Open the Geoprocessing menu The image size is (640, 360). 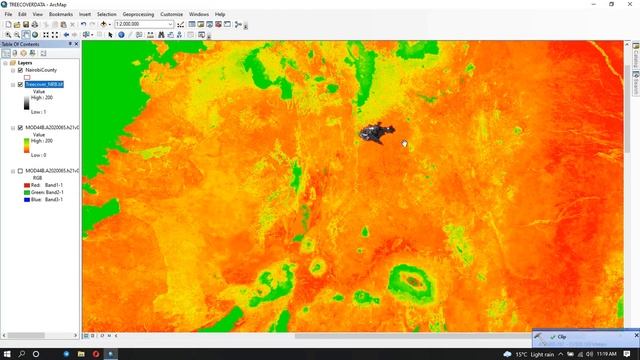pyautogui.click(x=138, y=14)
